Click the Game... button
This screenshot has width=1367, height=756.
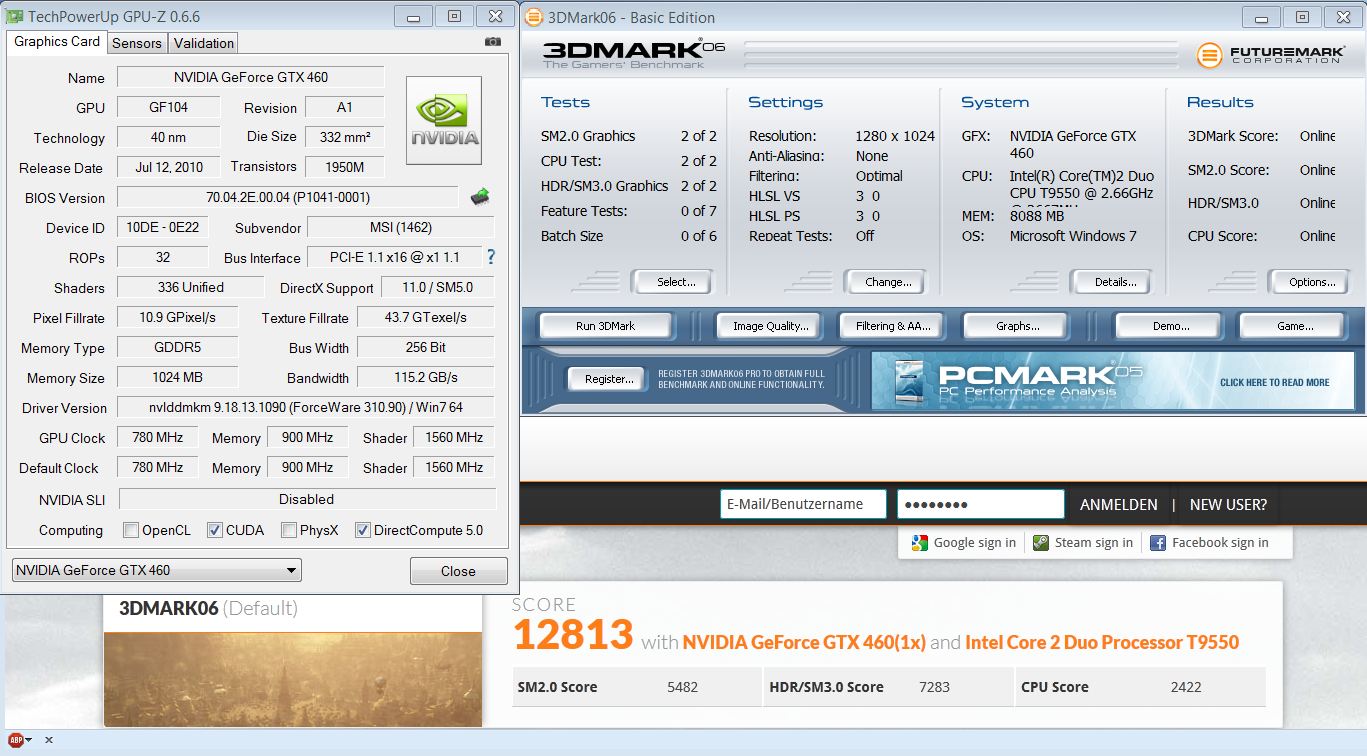point(1294,326)
